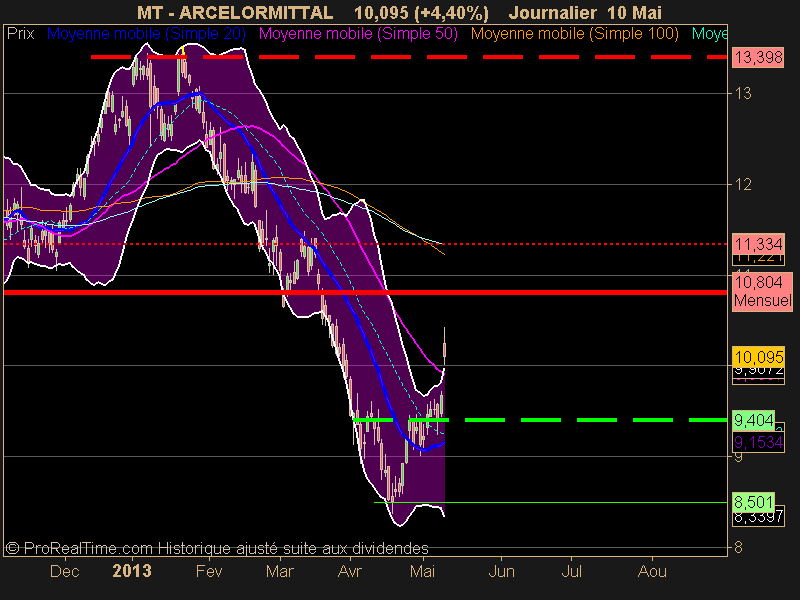Click the green 9,404 support label
This screenshot has width=800, height=600.
click(x=754, y=420)
